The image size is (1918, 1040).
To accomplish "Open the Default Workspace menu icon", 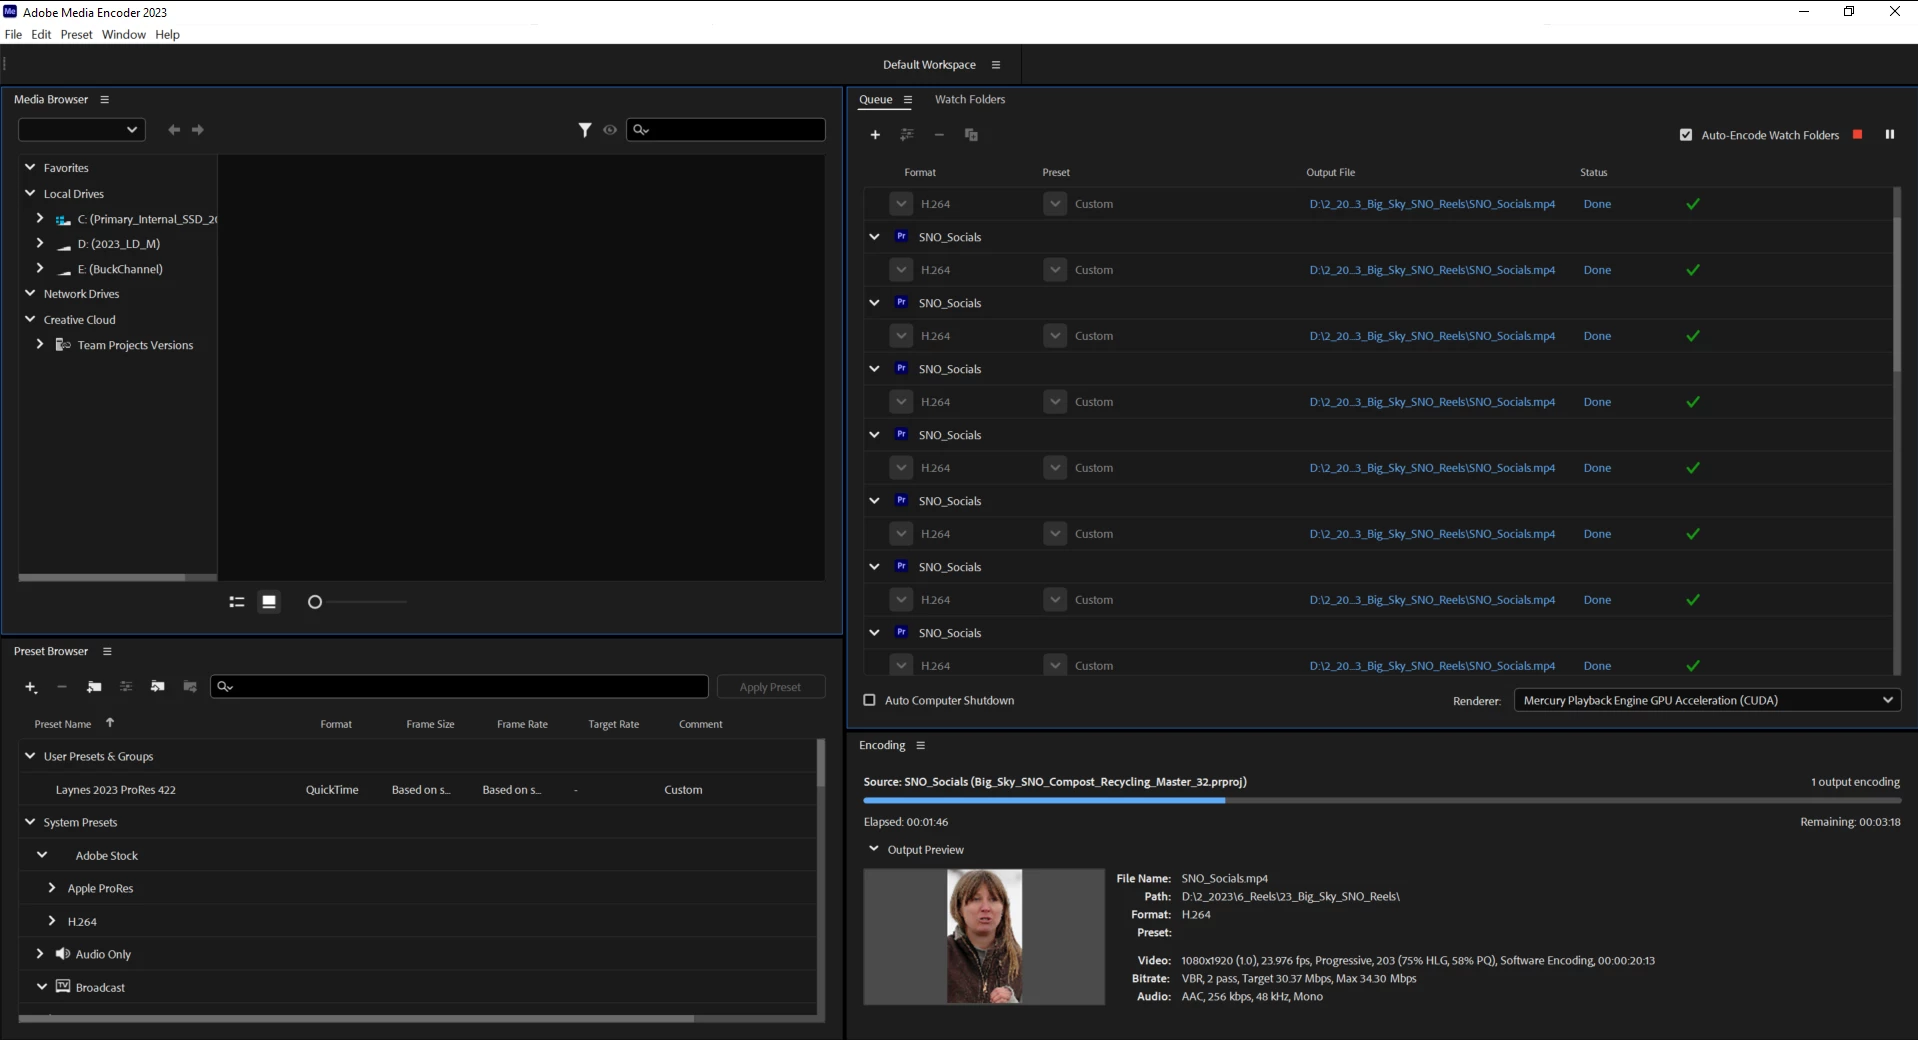I will point(996,65).
